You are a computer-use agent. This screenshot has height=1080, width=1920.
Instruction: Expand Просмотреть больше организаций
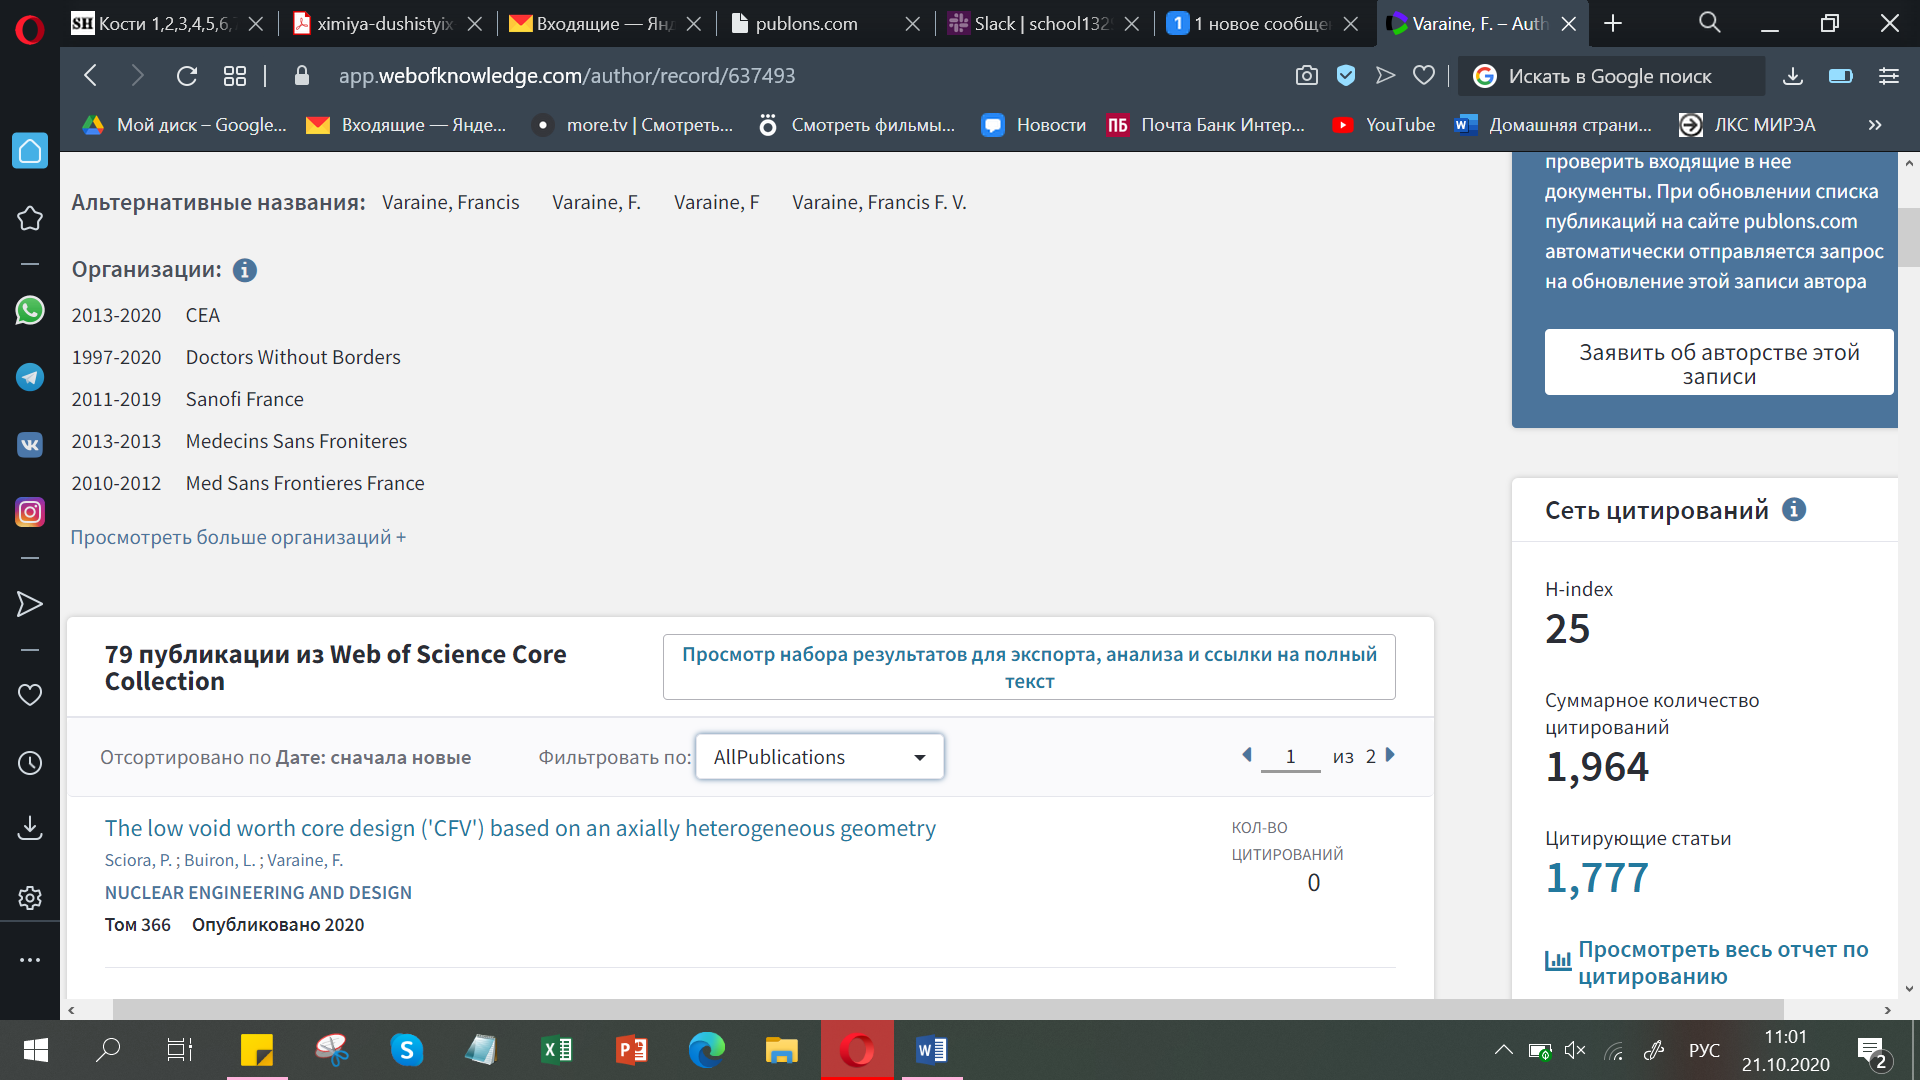(237, 537)
